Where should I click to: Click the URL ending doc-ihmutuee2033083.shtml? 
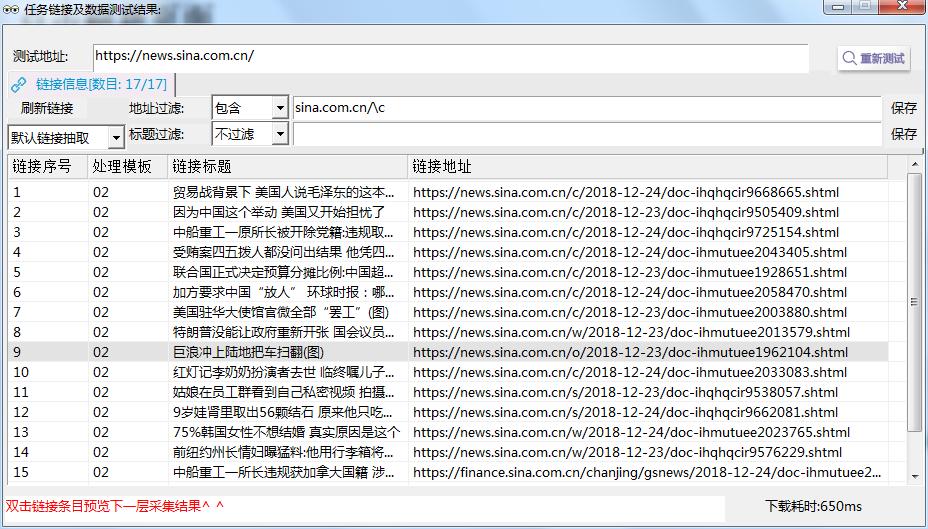click(x=630, y=373)
